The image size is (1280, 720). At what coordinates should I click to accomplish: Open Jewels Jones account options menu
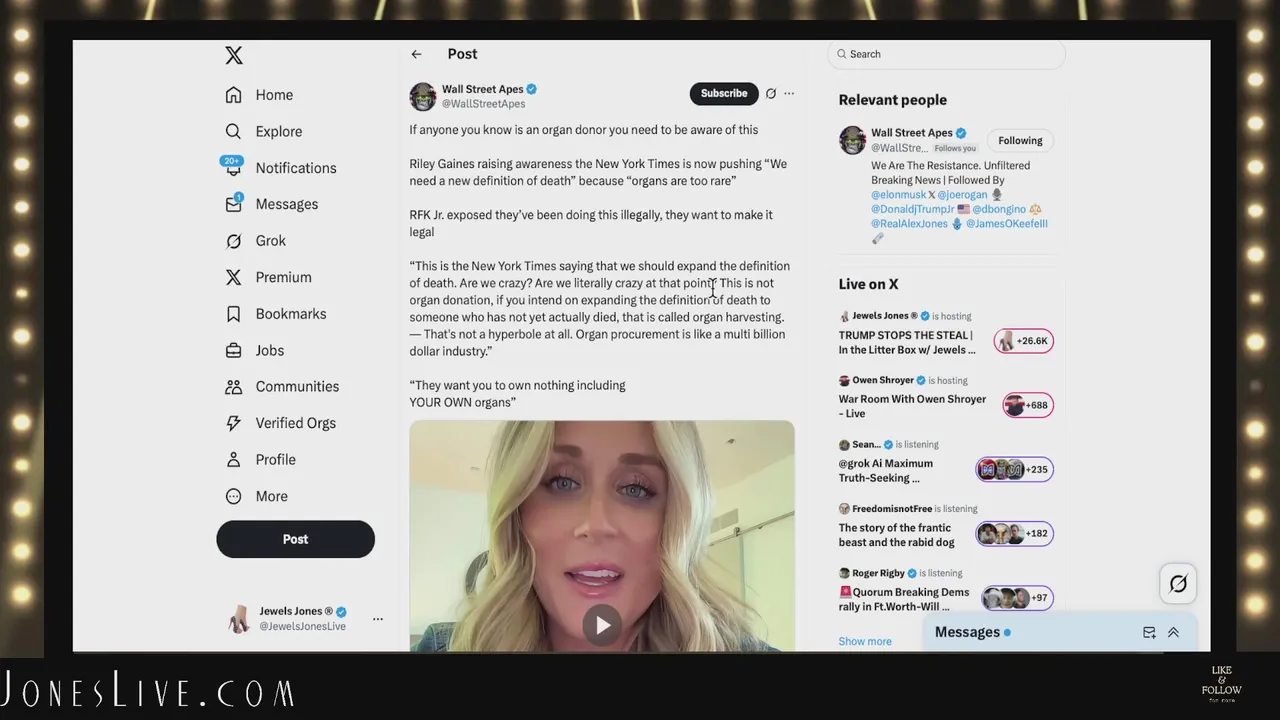coord(377,619)
